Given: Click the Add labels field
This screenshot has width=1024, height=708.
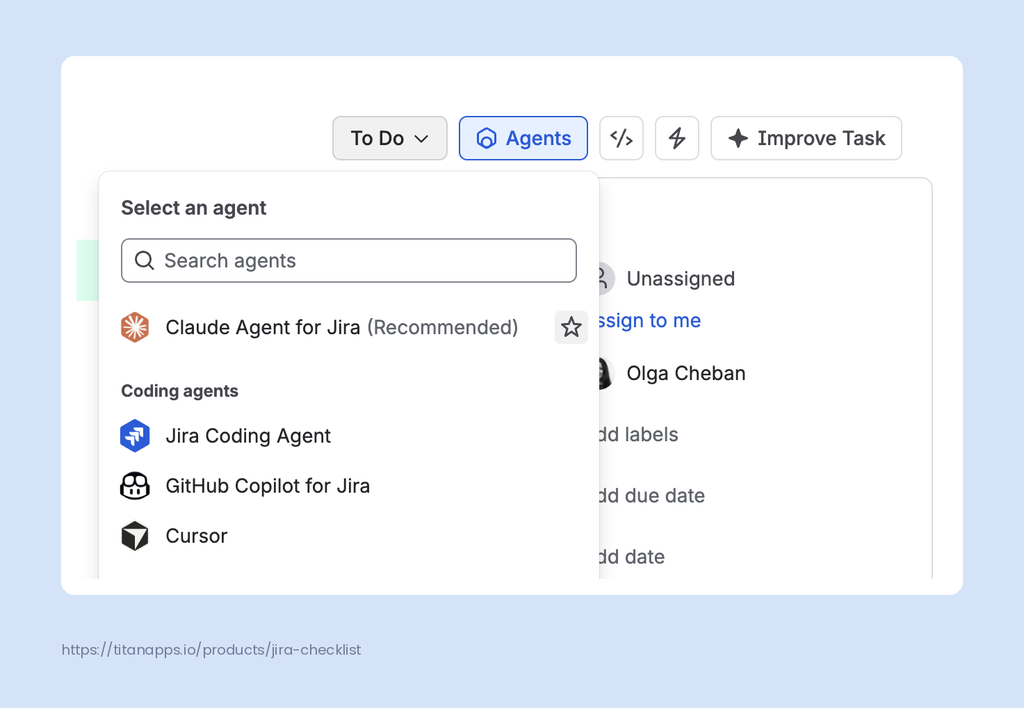Looking at the screenshot, I should point(639,434).
